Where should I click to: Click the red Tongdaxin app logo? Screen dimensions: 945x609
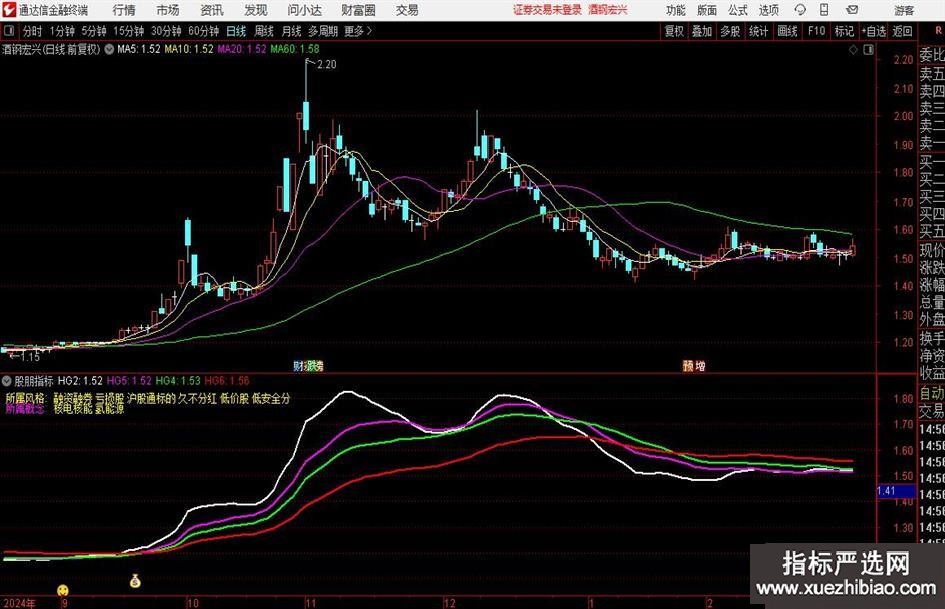9,10
